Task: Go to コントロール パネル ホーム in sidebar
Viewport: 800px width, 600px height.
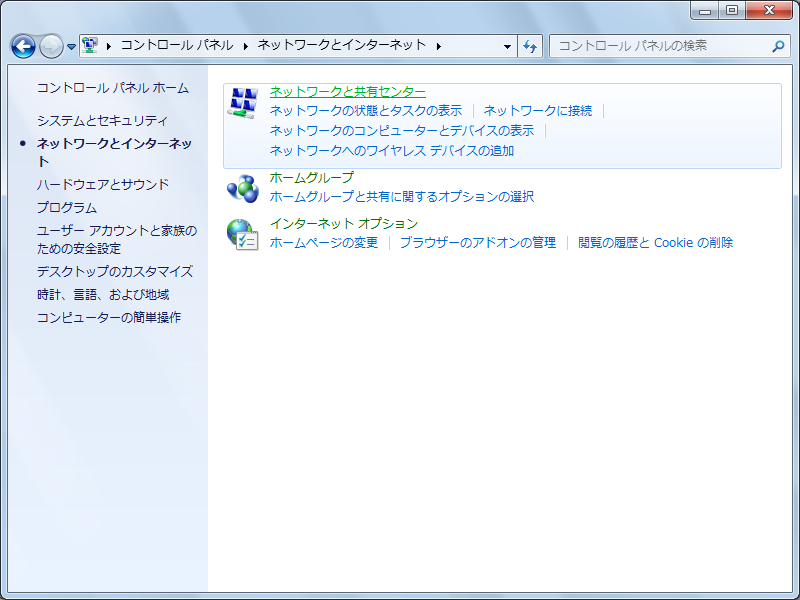Action: coord(113,88)
